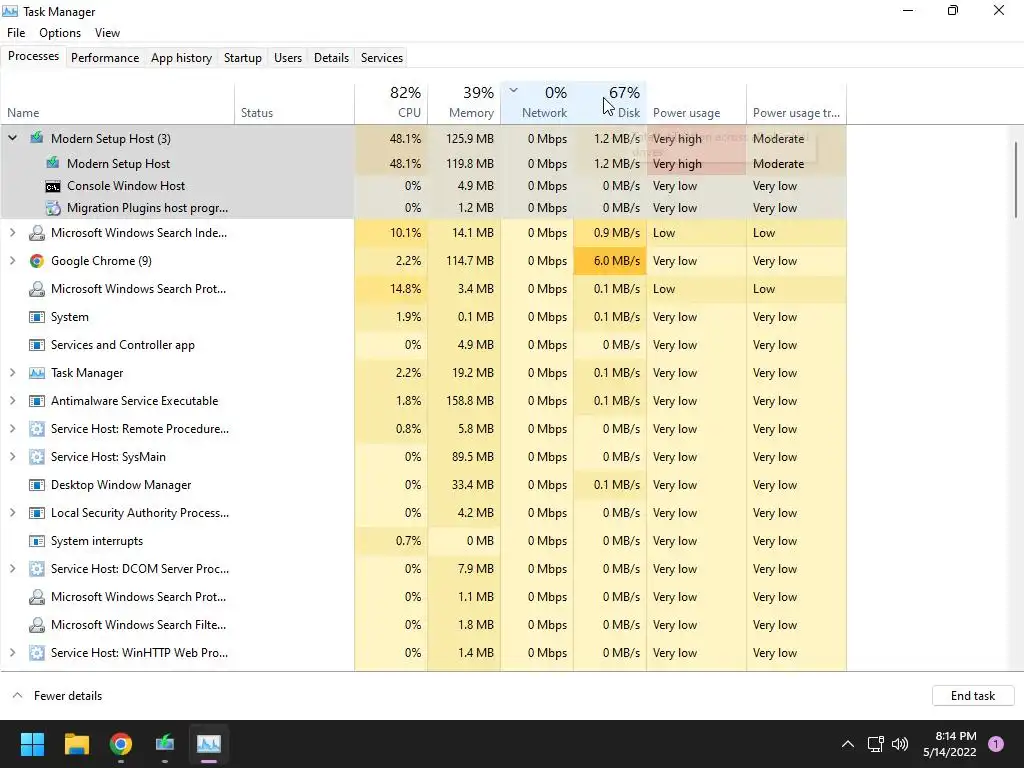Click the Desktop Window Manager icon

click(x=37, y=485)
